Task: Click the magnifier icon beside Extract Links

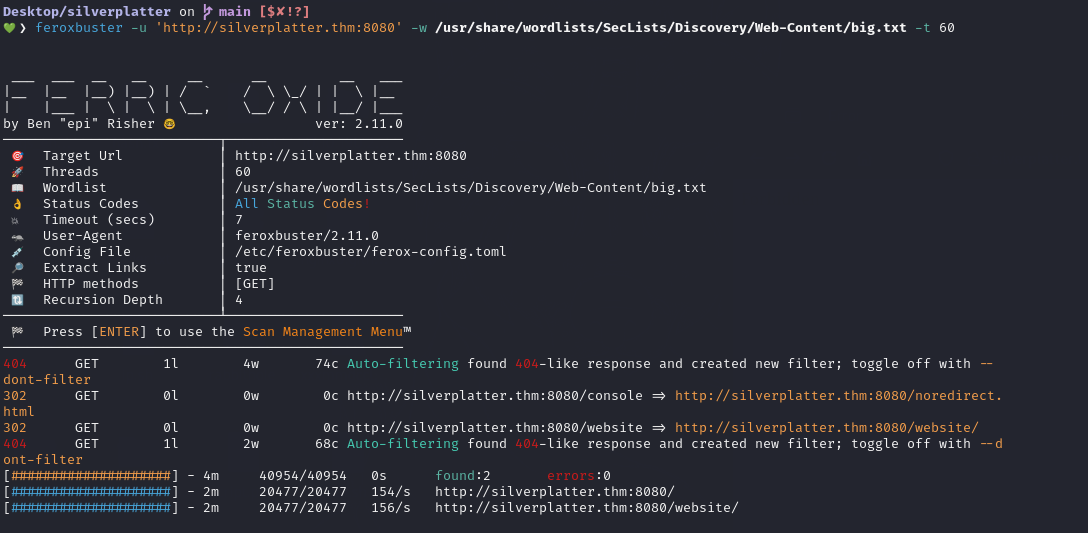Action: click(17, 268)
